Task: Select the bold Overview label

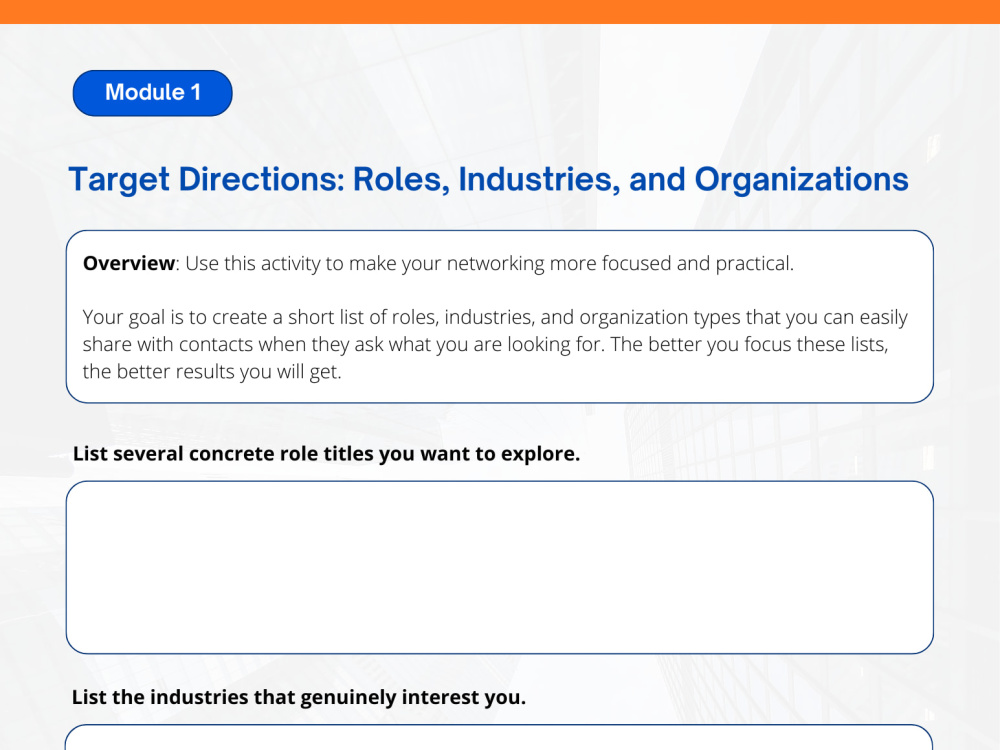Action: tap(129, 263)
